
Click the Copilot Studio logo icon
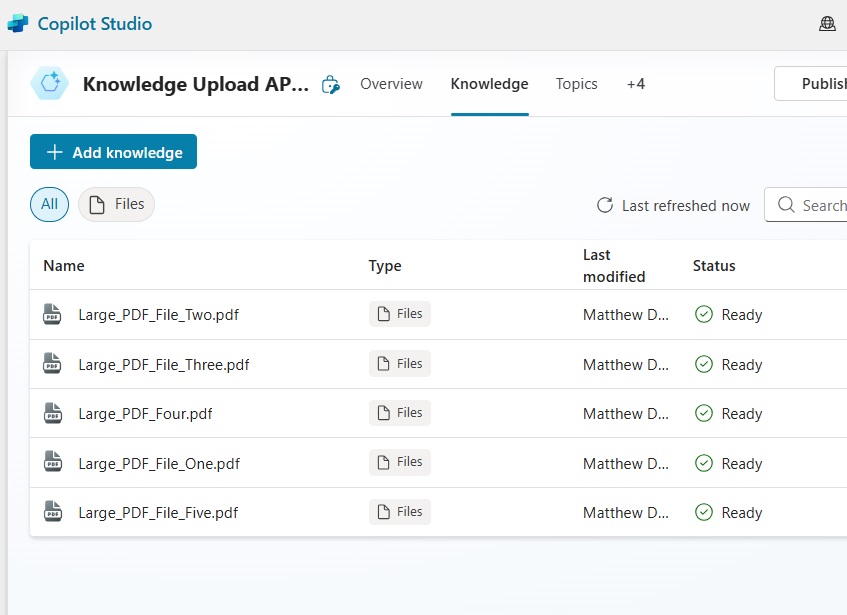click(18, 24)
